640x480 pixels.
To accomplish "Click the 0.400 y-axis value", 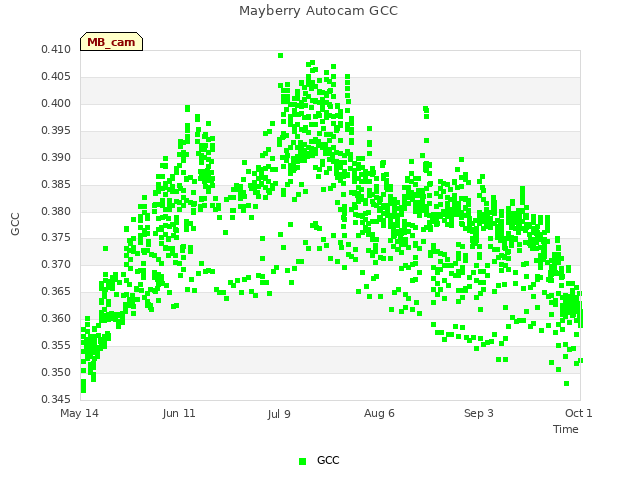I will (x=56, y=103).
